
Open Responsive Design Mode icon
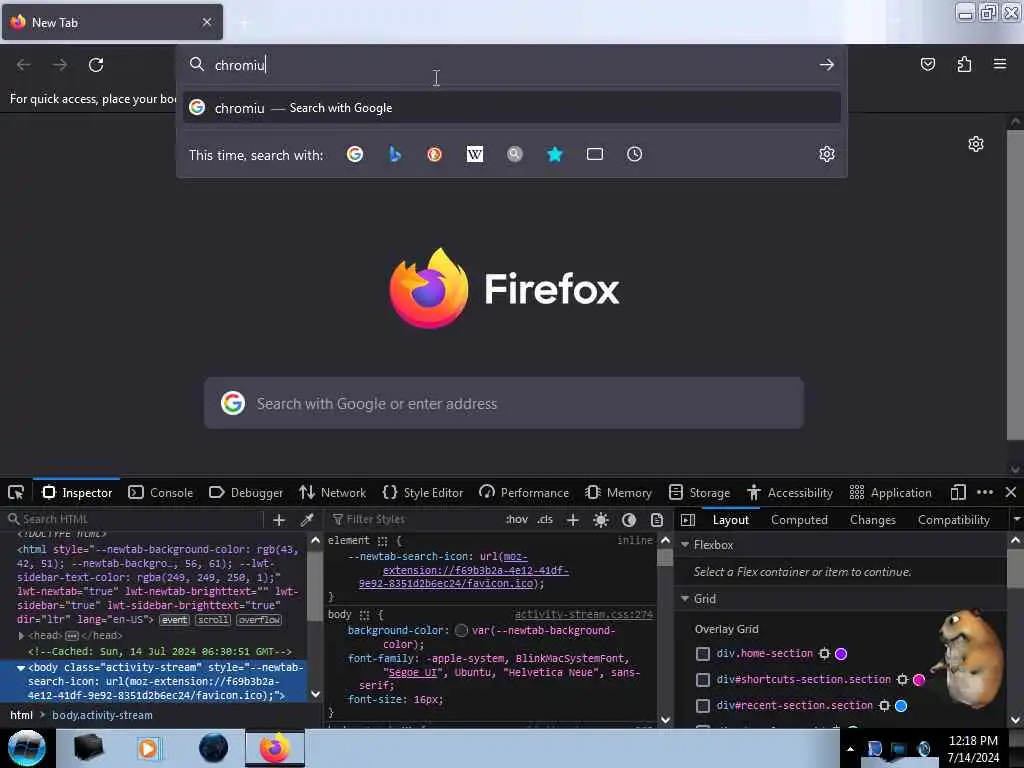click(958, 492)
